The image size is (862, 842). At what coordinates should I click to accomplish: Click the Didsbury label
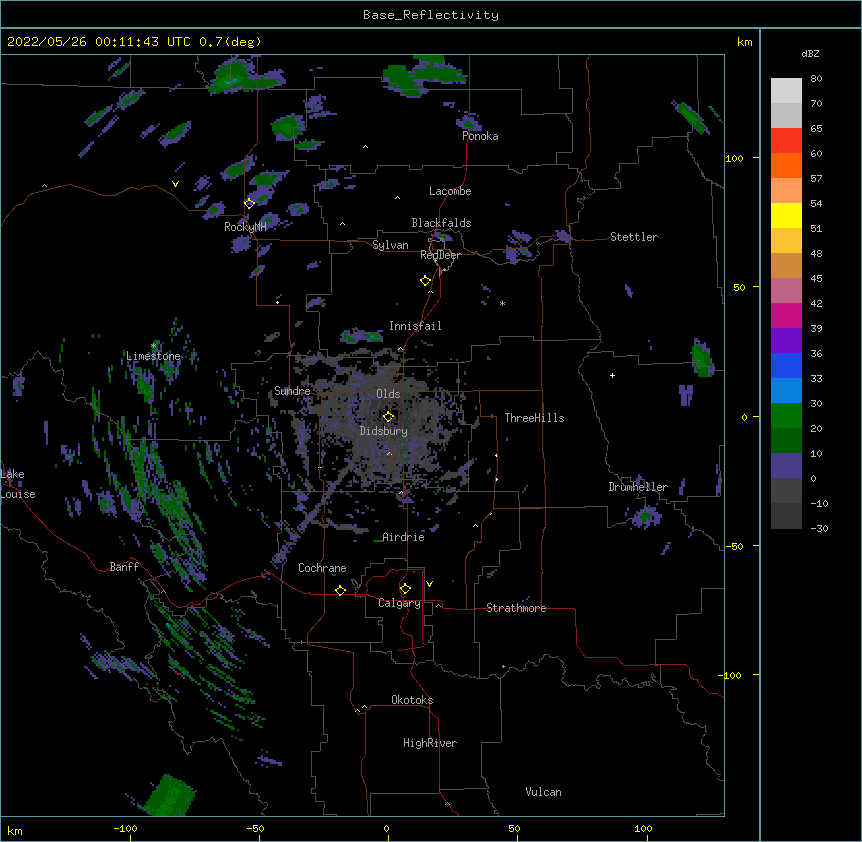click(x=384, y=431)
